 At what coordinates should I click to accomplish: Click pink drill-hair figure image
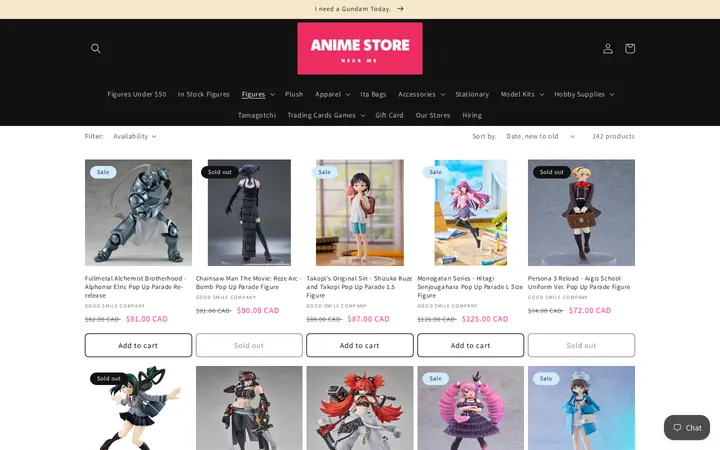470,408
